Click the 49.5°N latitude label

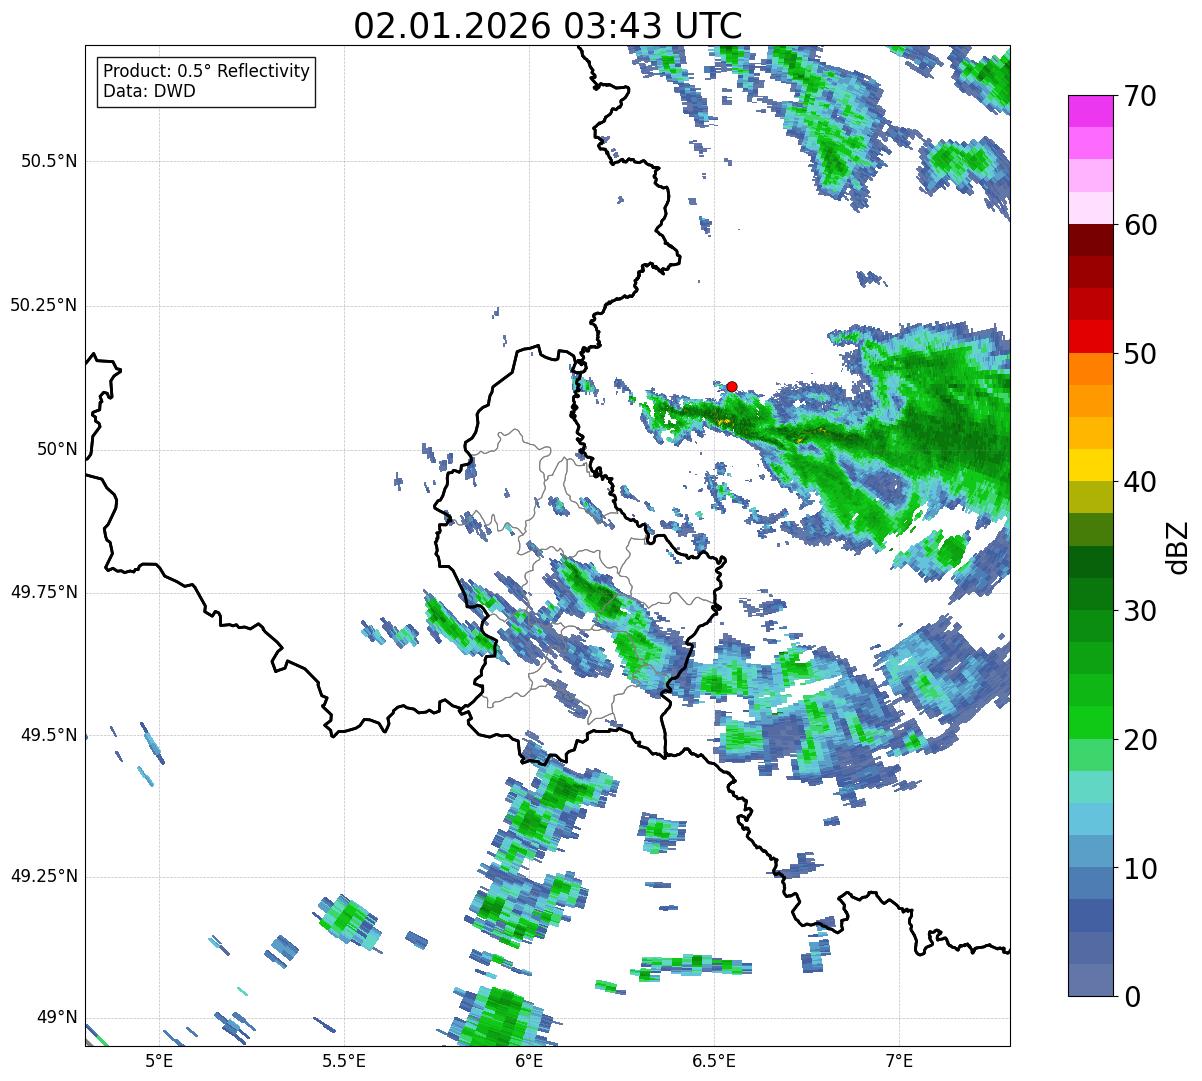coord(49,735)
